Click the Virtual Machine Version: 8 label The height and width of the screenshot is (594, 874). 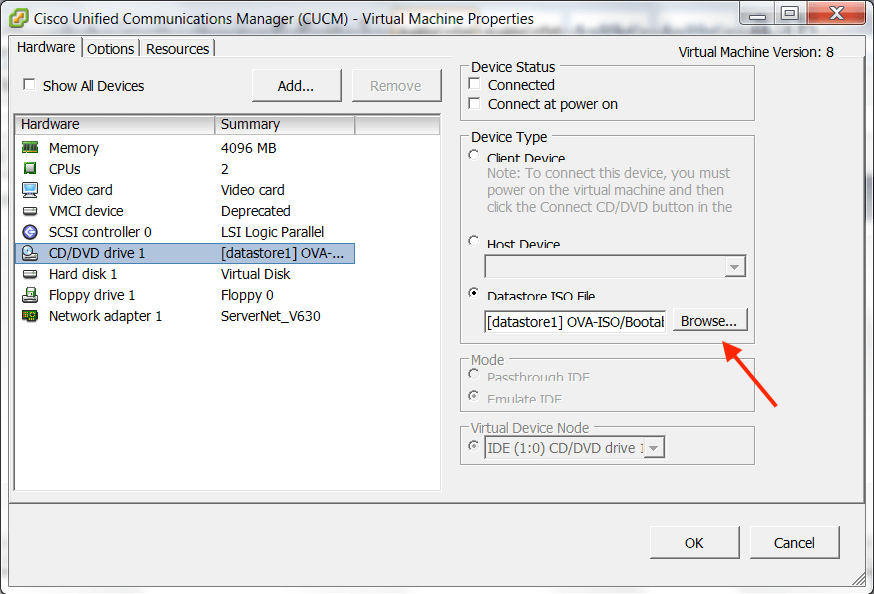tap(756, 52)
